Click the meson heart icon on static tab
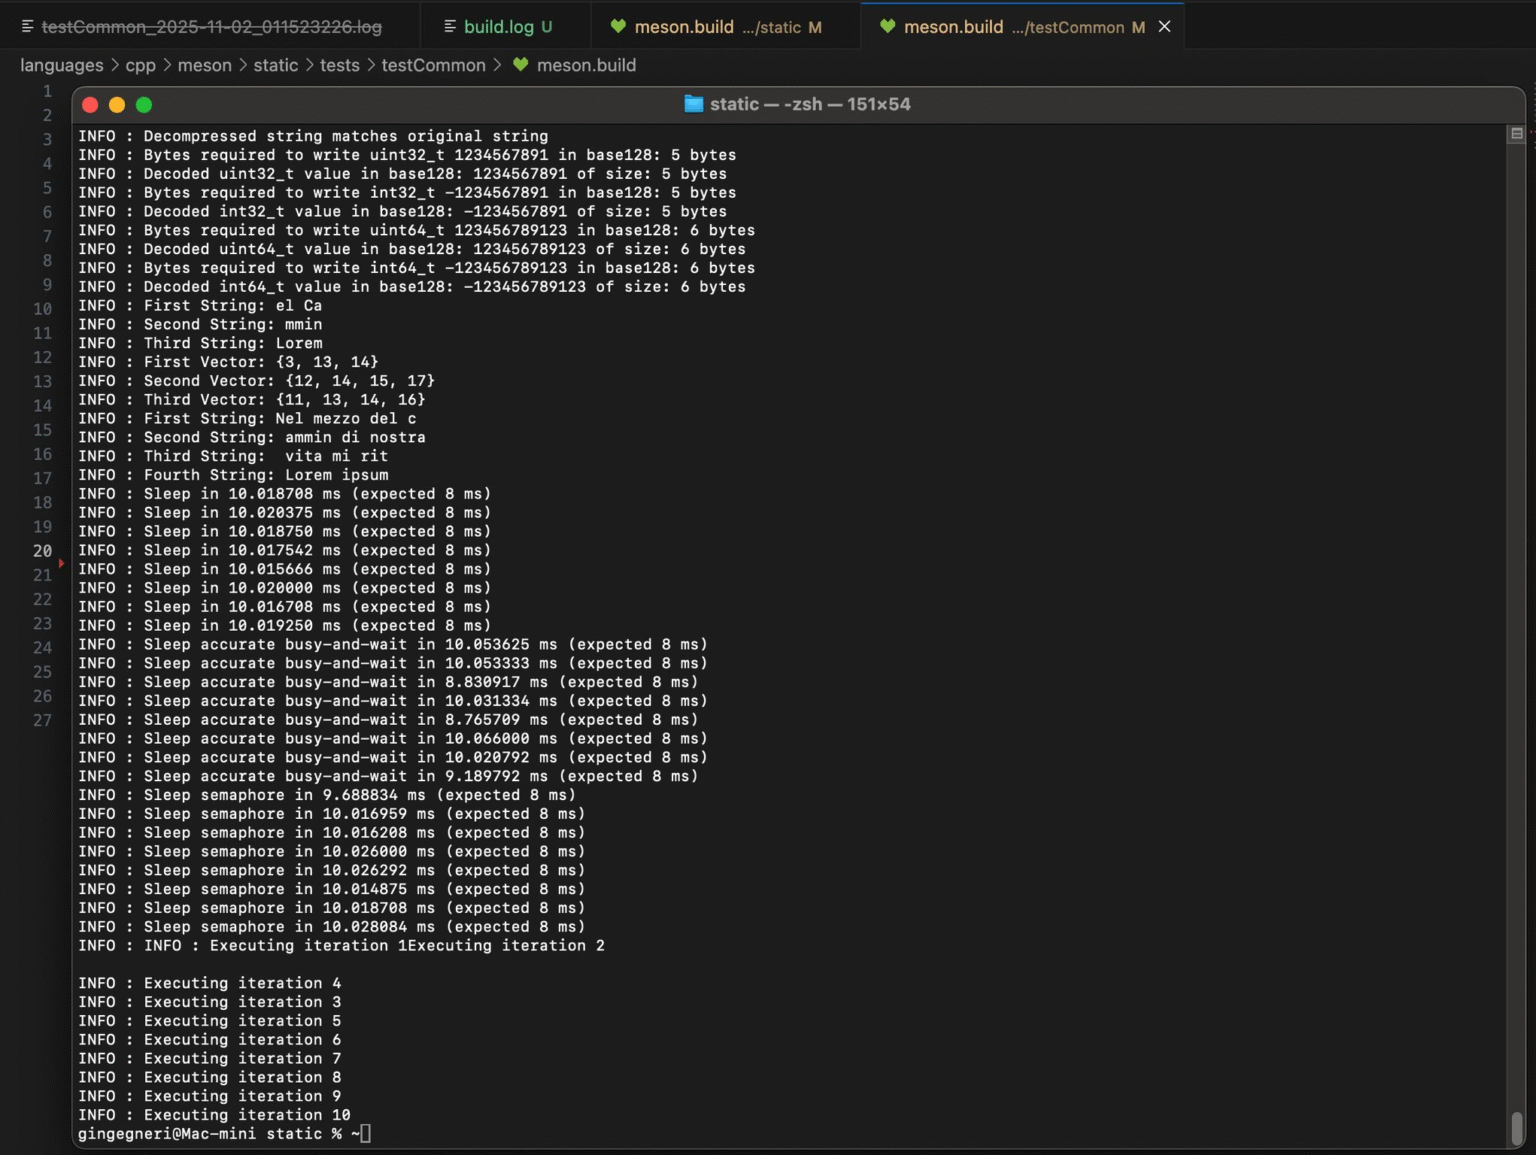This screenshot has height=1155, width=1536. click(x=618, y=27)
